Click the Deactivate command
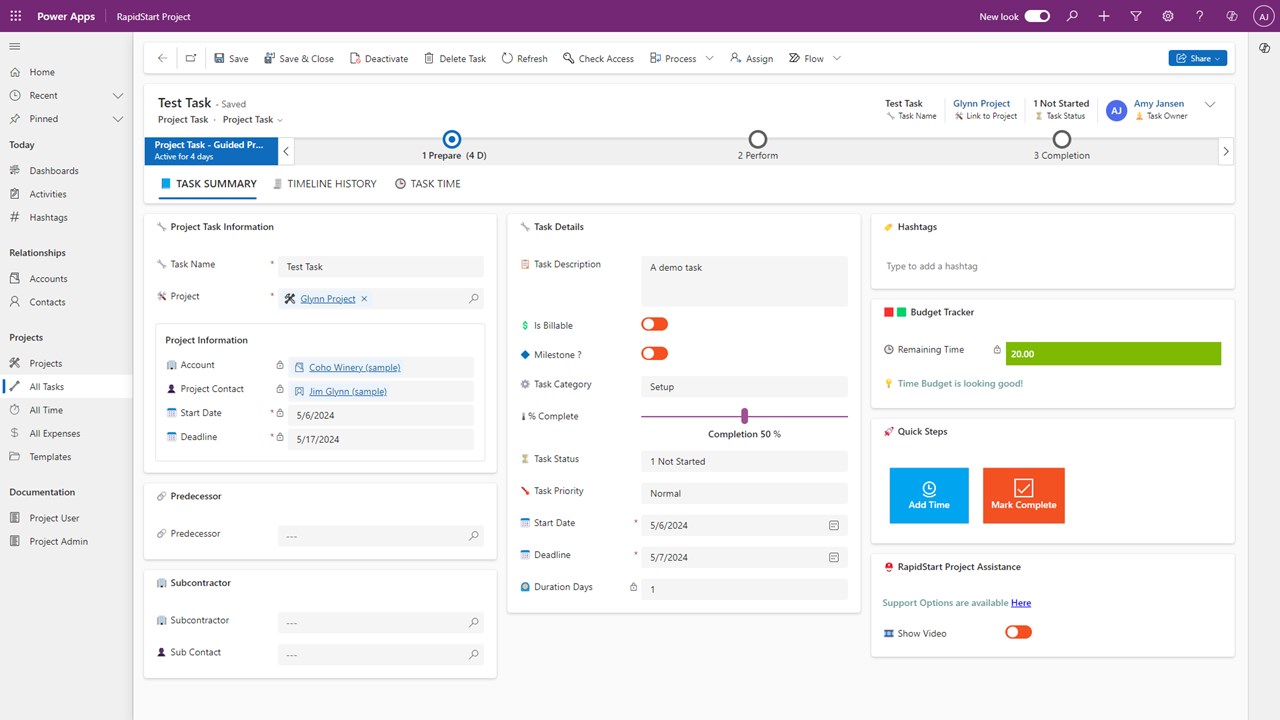This screenshot has height=720, width=1280. [379, 58]
